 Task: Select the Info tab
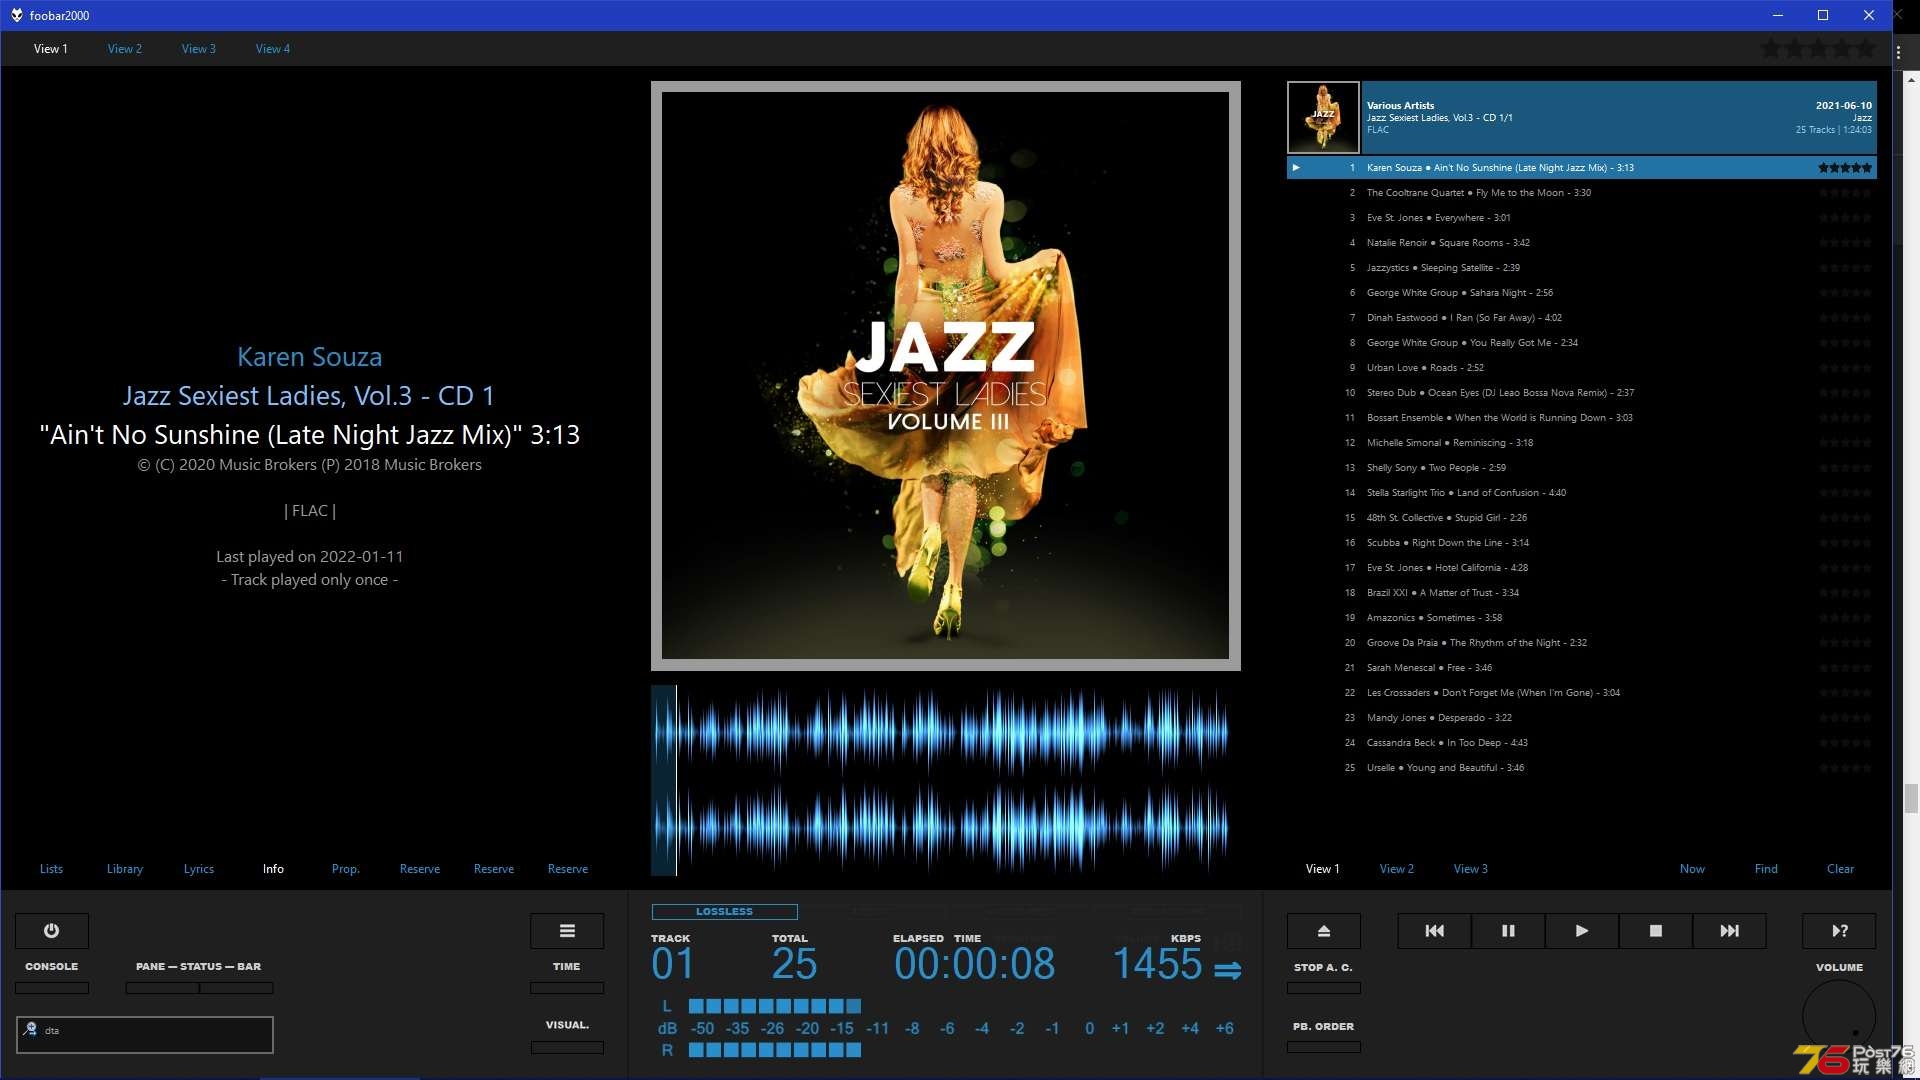coord(273,868)
